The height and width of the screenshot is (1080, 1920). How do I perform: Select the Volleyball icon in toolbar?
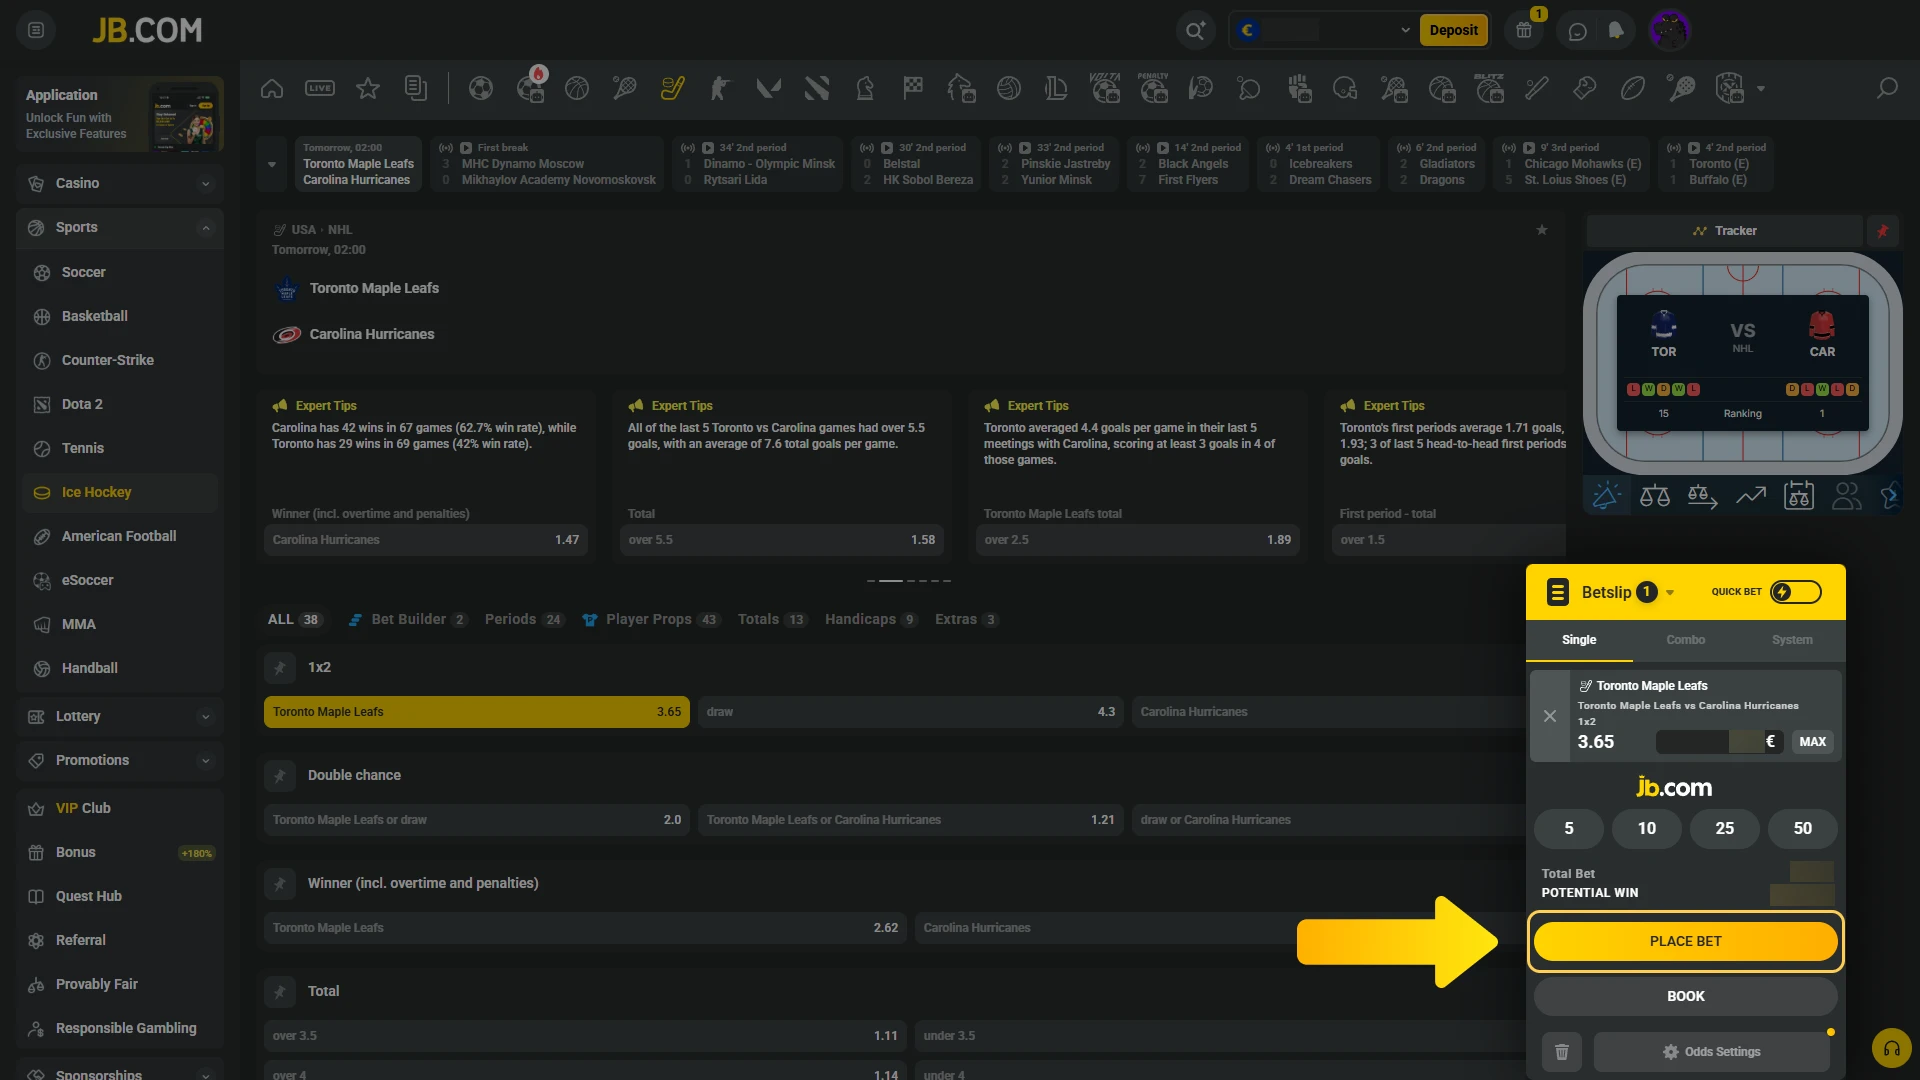pyautogui.click(x=1009, y=88)
